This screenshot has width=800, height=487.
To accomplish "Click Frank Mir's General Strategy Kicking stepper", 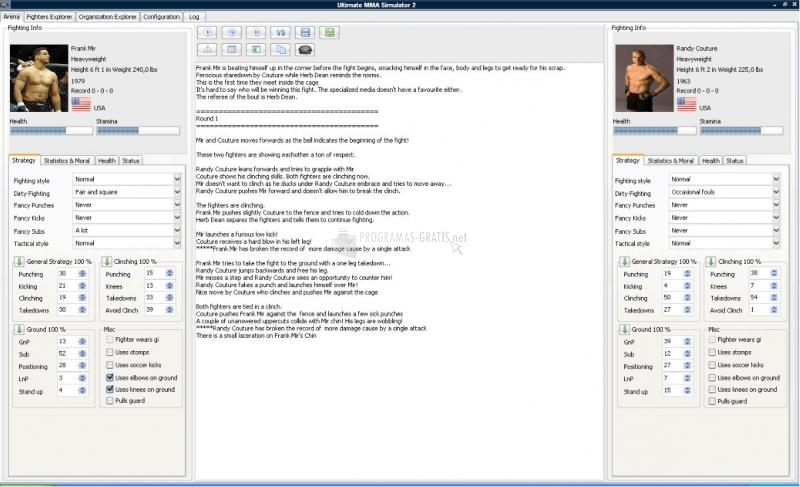I will [x=82, y=286].
